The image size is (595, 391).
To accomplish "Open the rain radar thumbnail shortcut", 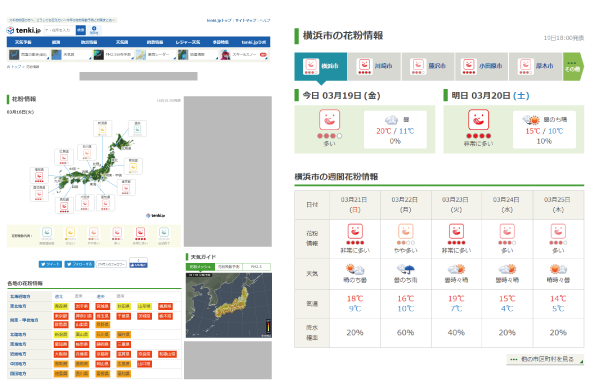I will [156, 55].
